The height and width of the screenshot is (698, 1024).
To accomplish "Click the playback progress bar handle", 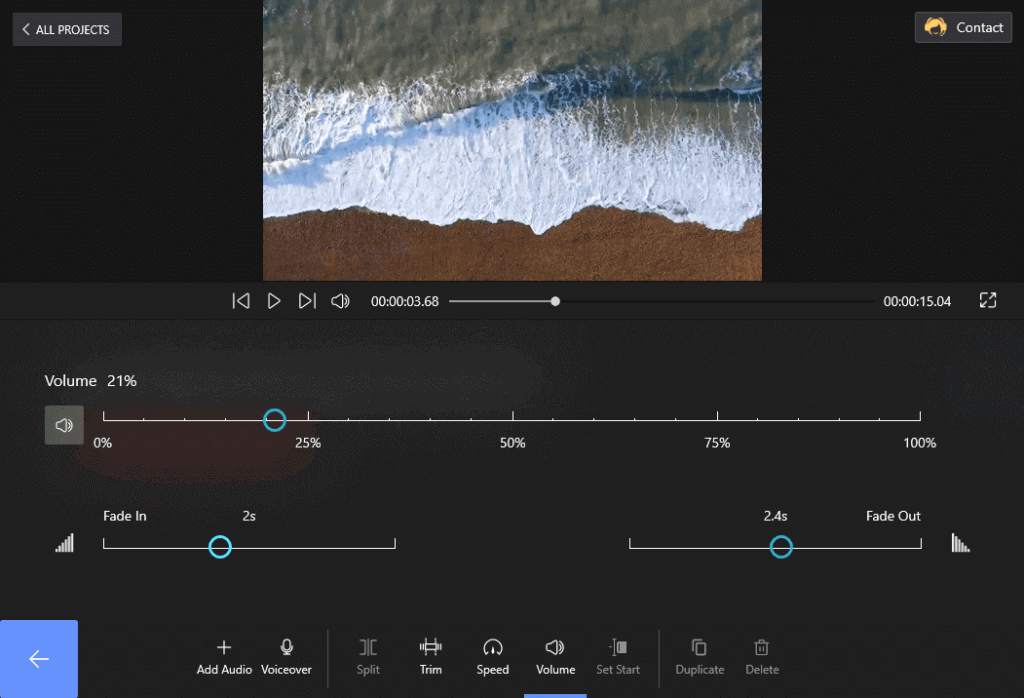I will [x=555, y=301].
